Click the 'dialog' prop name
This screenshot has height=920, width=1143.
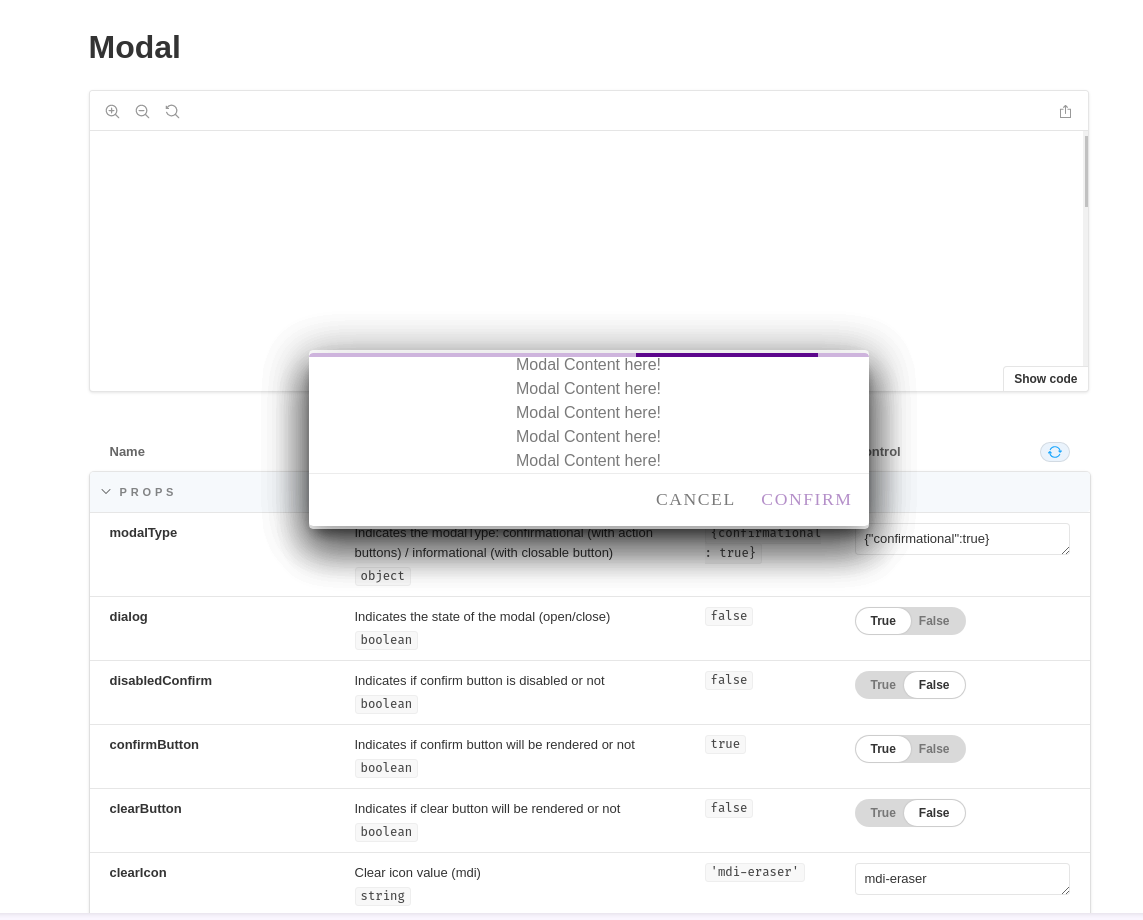click(x=128, y=617)
